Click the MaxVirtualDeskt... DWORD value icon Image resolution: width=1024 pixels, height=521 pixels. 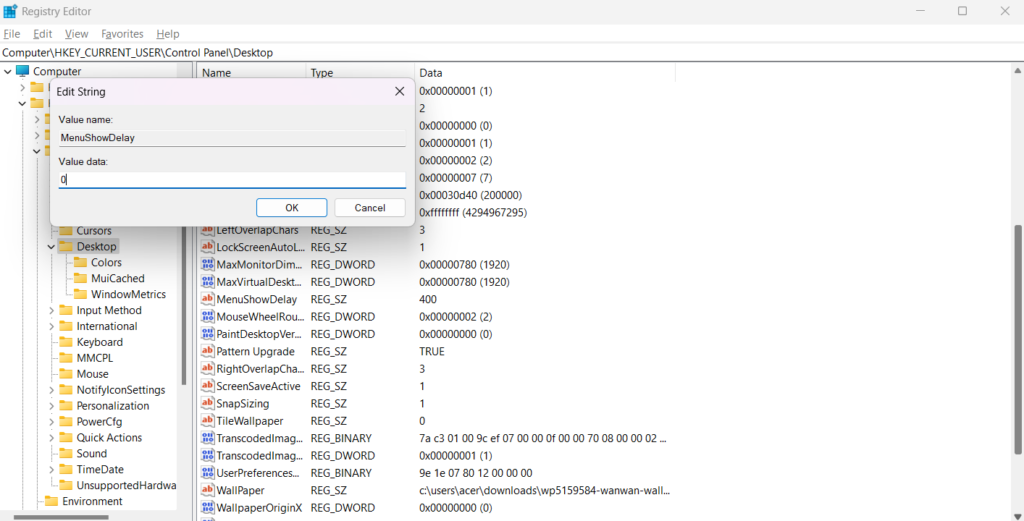[208, 282]
